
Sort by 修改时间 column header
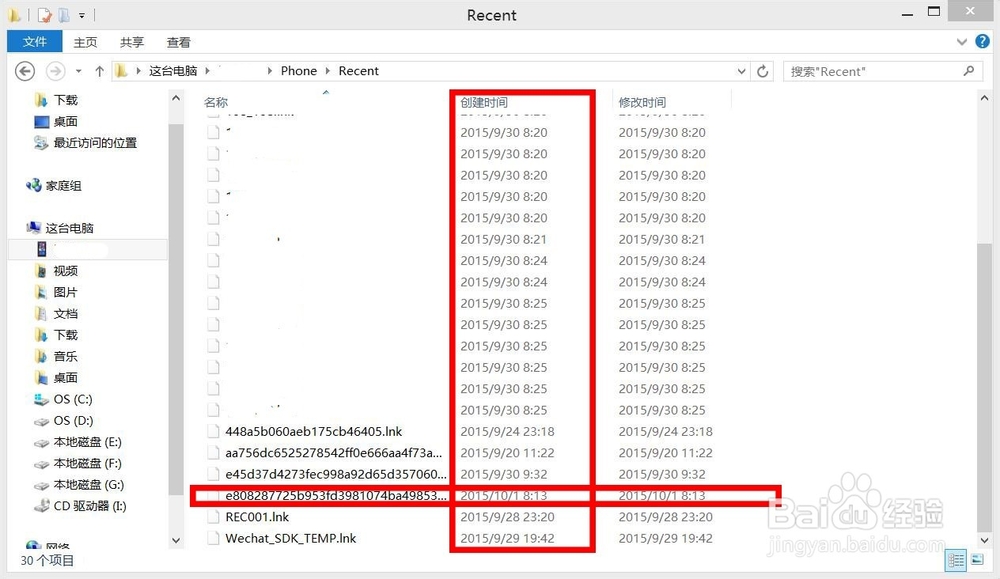[642, 102]
